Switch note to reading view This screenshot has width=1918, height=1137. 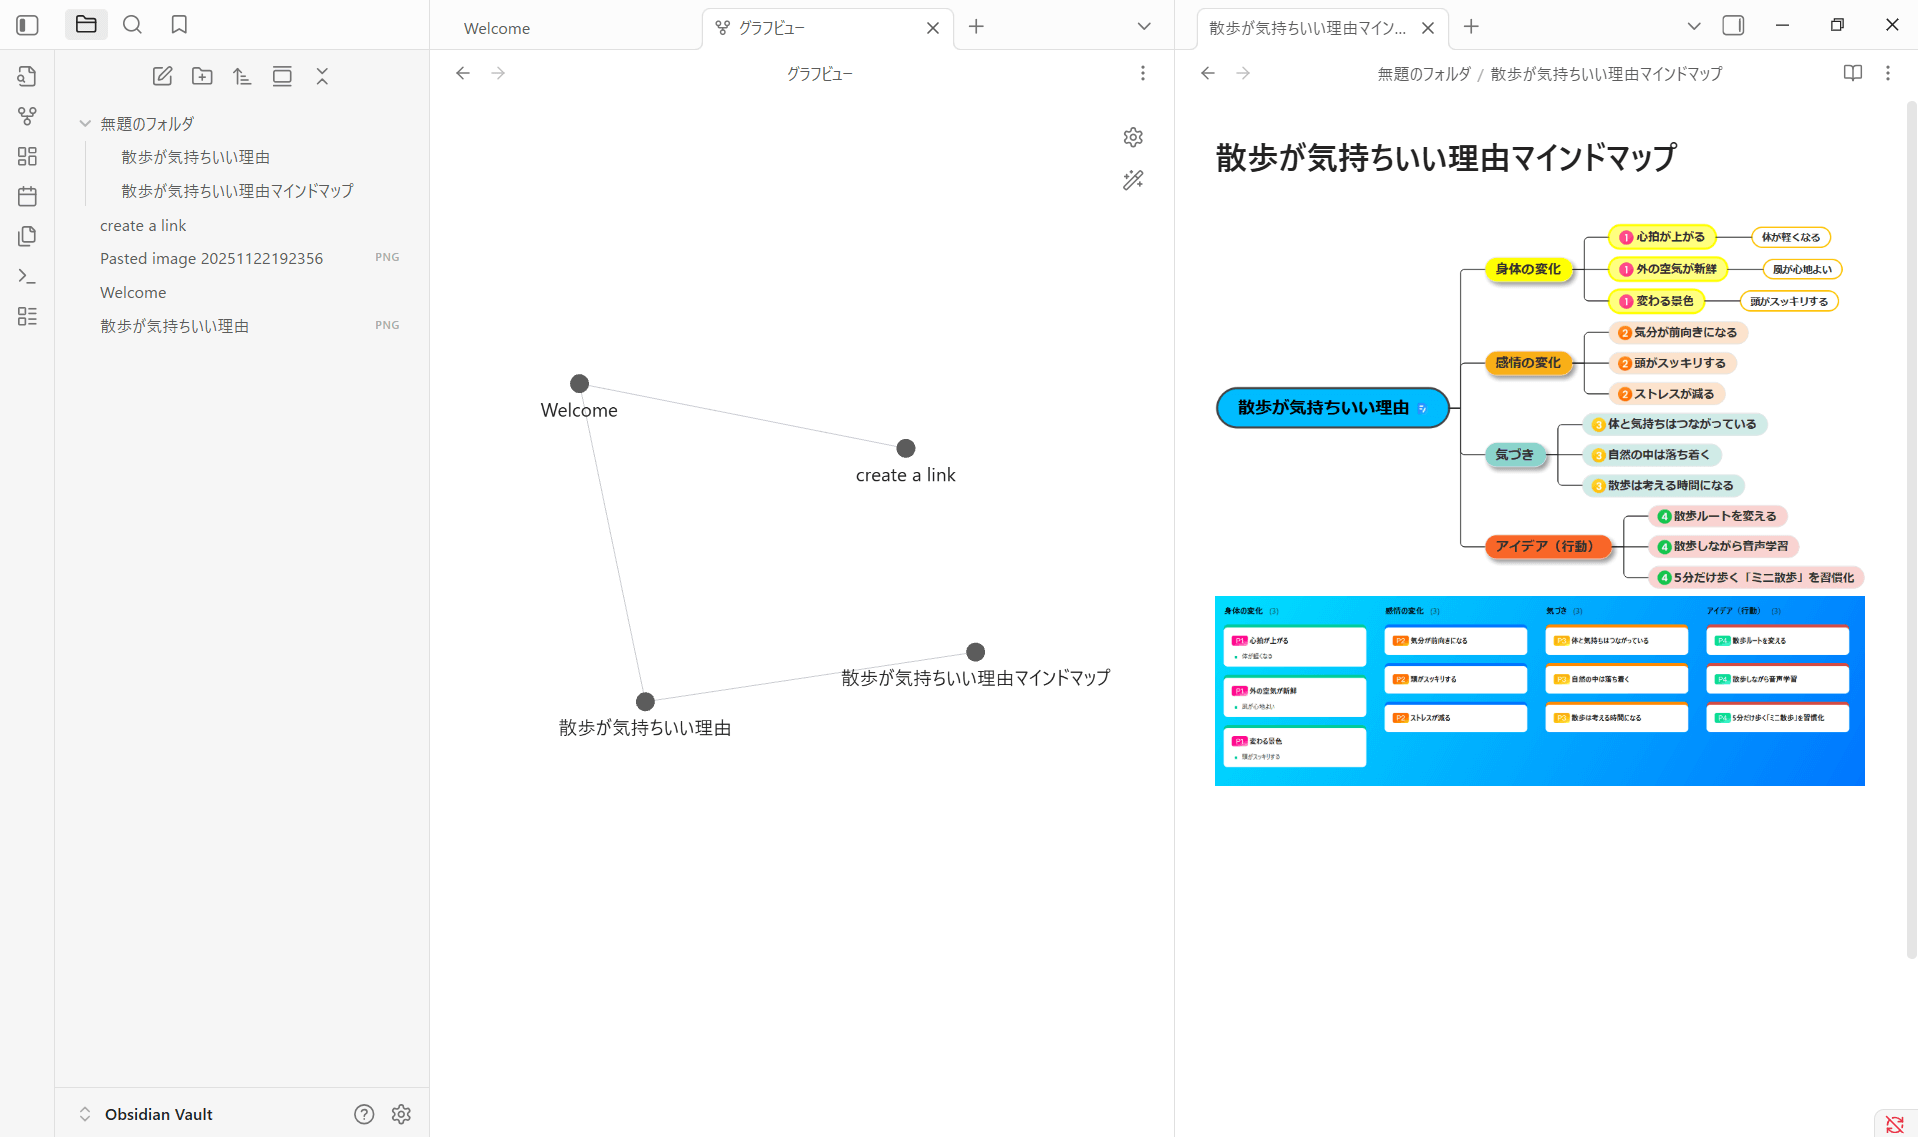point(1852,73)
